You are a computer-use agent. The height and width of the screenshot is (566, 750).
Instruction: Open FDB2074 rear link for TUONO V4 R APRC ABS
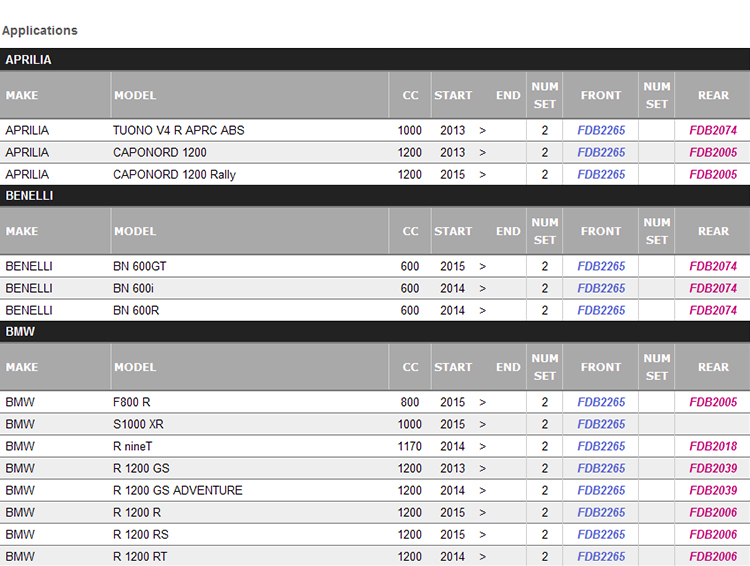tap(713, 130)
